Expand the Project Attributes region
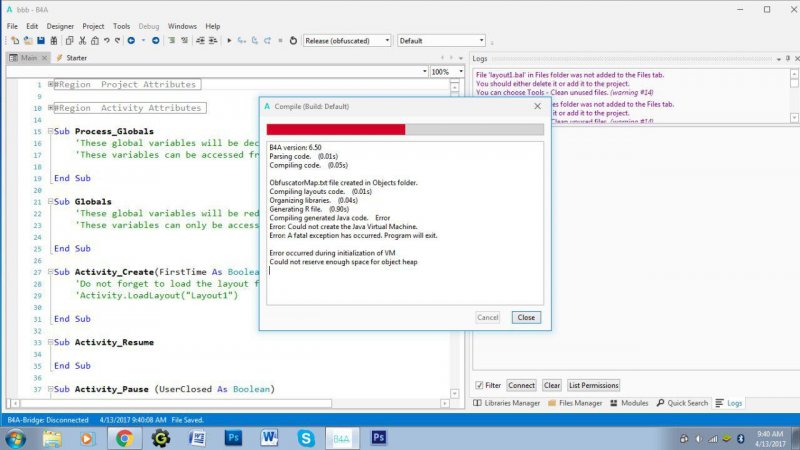 click(x=49, y=85)
